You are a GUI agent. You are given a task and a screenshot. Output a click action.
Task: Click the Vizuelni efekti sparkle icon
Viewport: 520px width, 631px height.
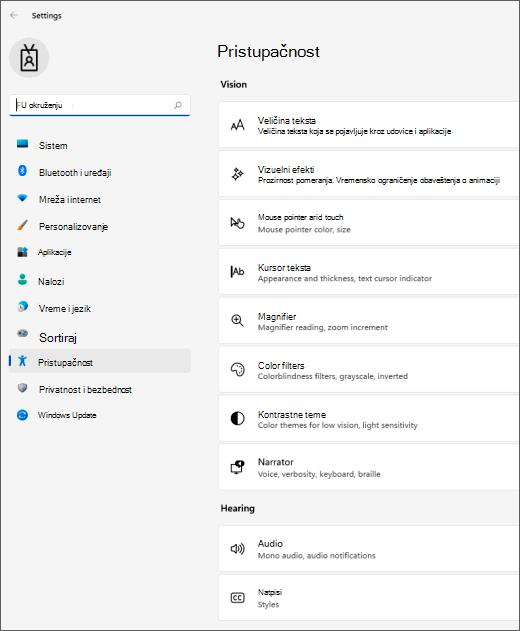point(237,174)
